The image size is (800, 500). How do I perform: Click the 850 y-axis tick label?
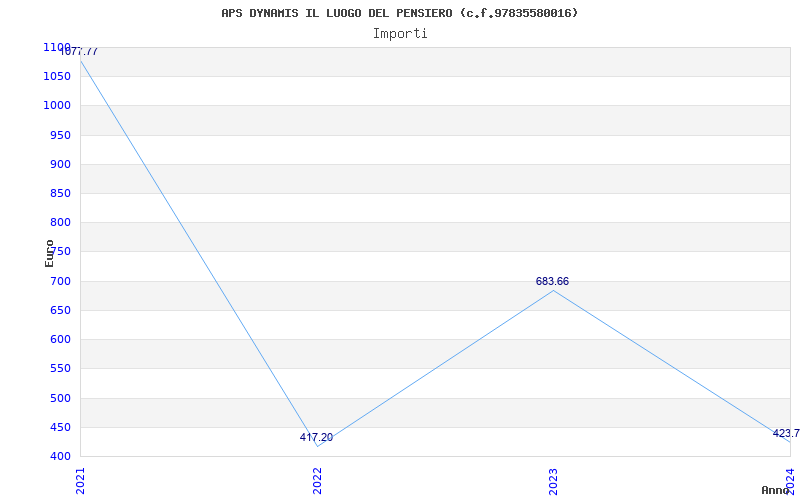point(60,193)
